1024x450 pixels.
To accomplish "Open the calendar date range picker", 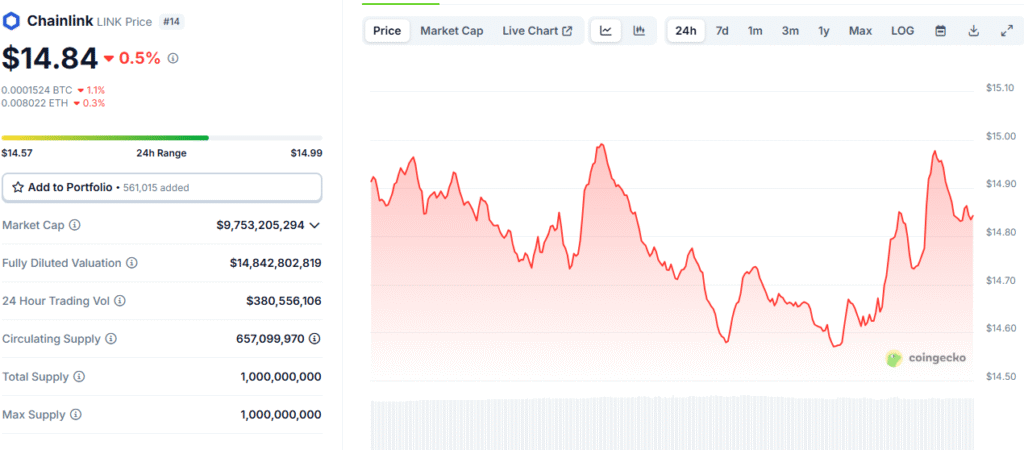I will (940, 31).
